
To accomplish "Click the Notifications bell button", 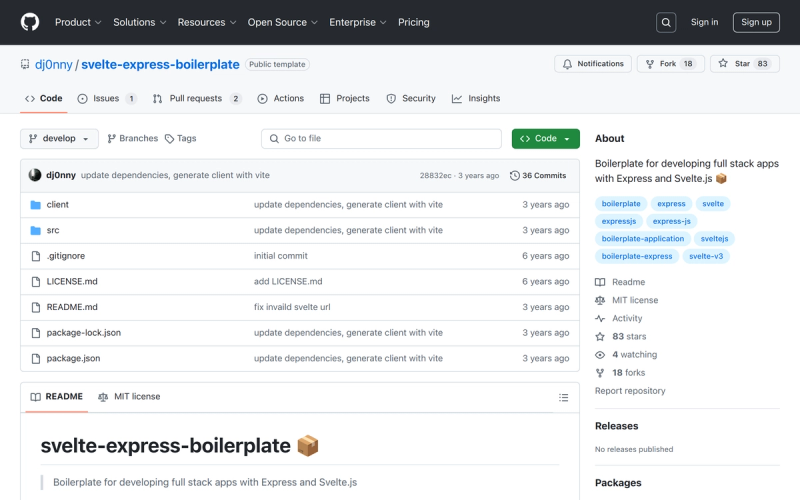I will pos(593,64).
